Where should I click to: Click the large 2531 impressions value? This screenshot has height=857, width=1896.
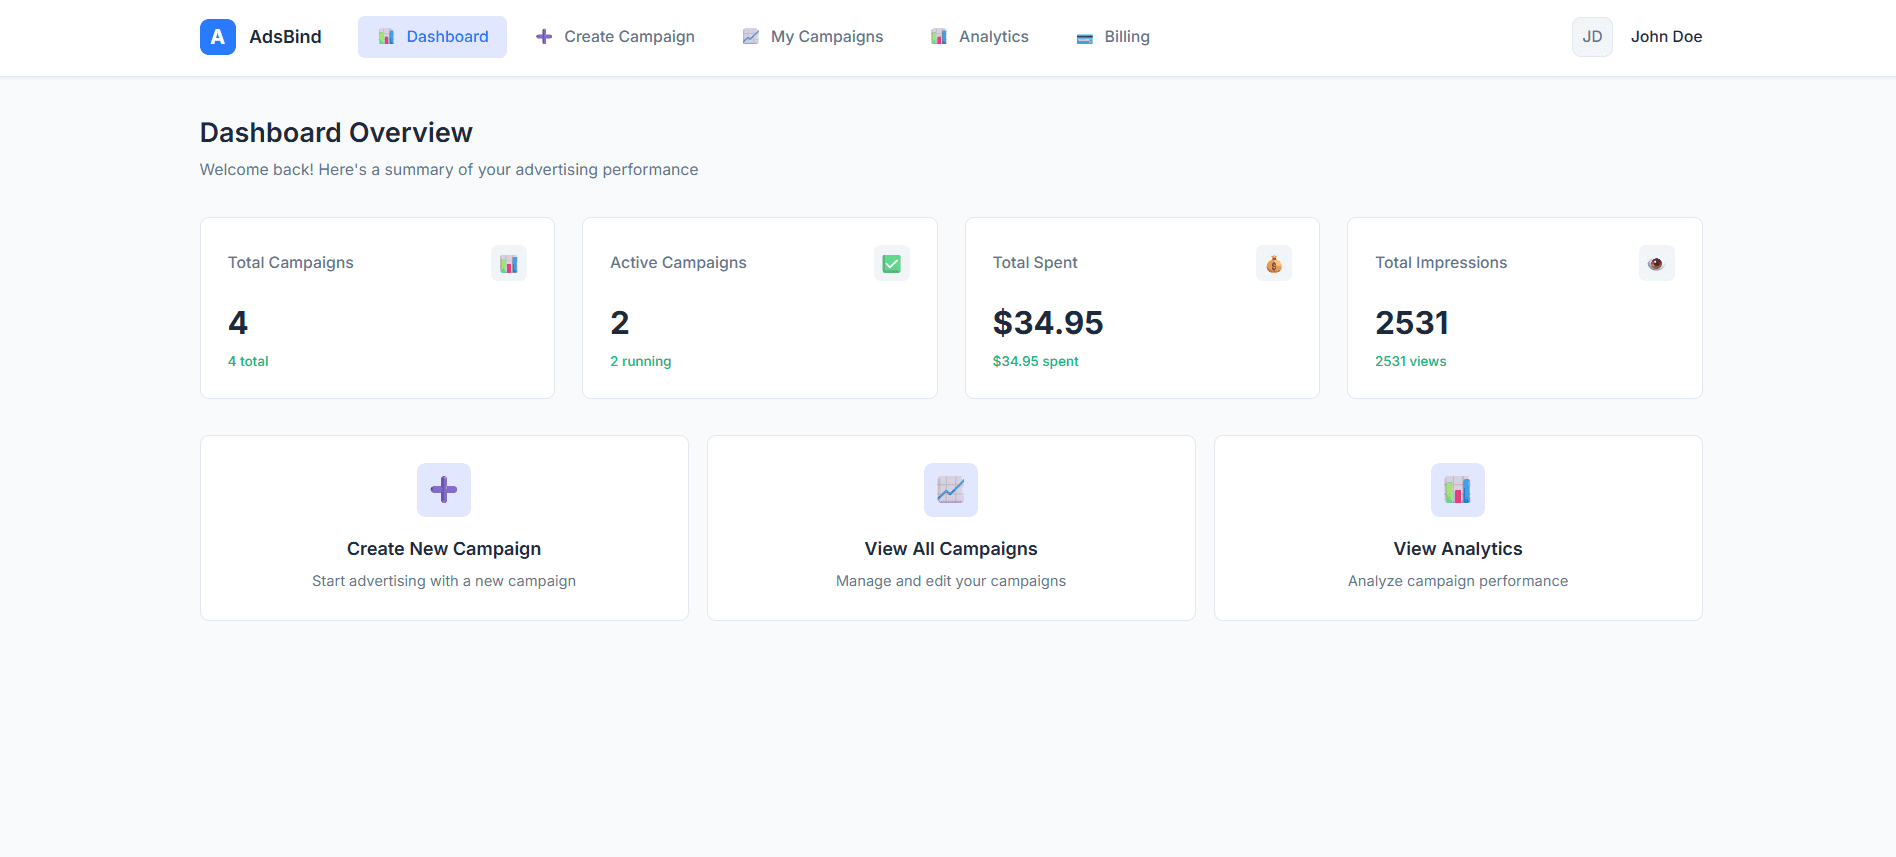(1412, 323)
